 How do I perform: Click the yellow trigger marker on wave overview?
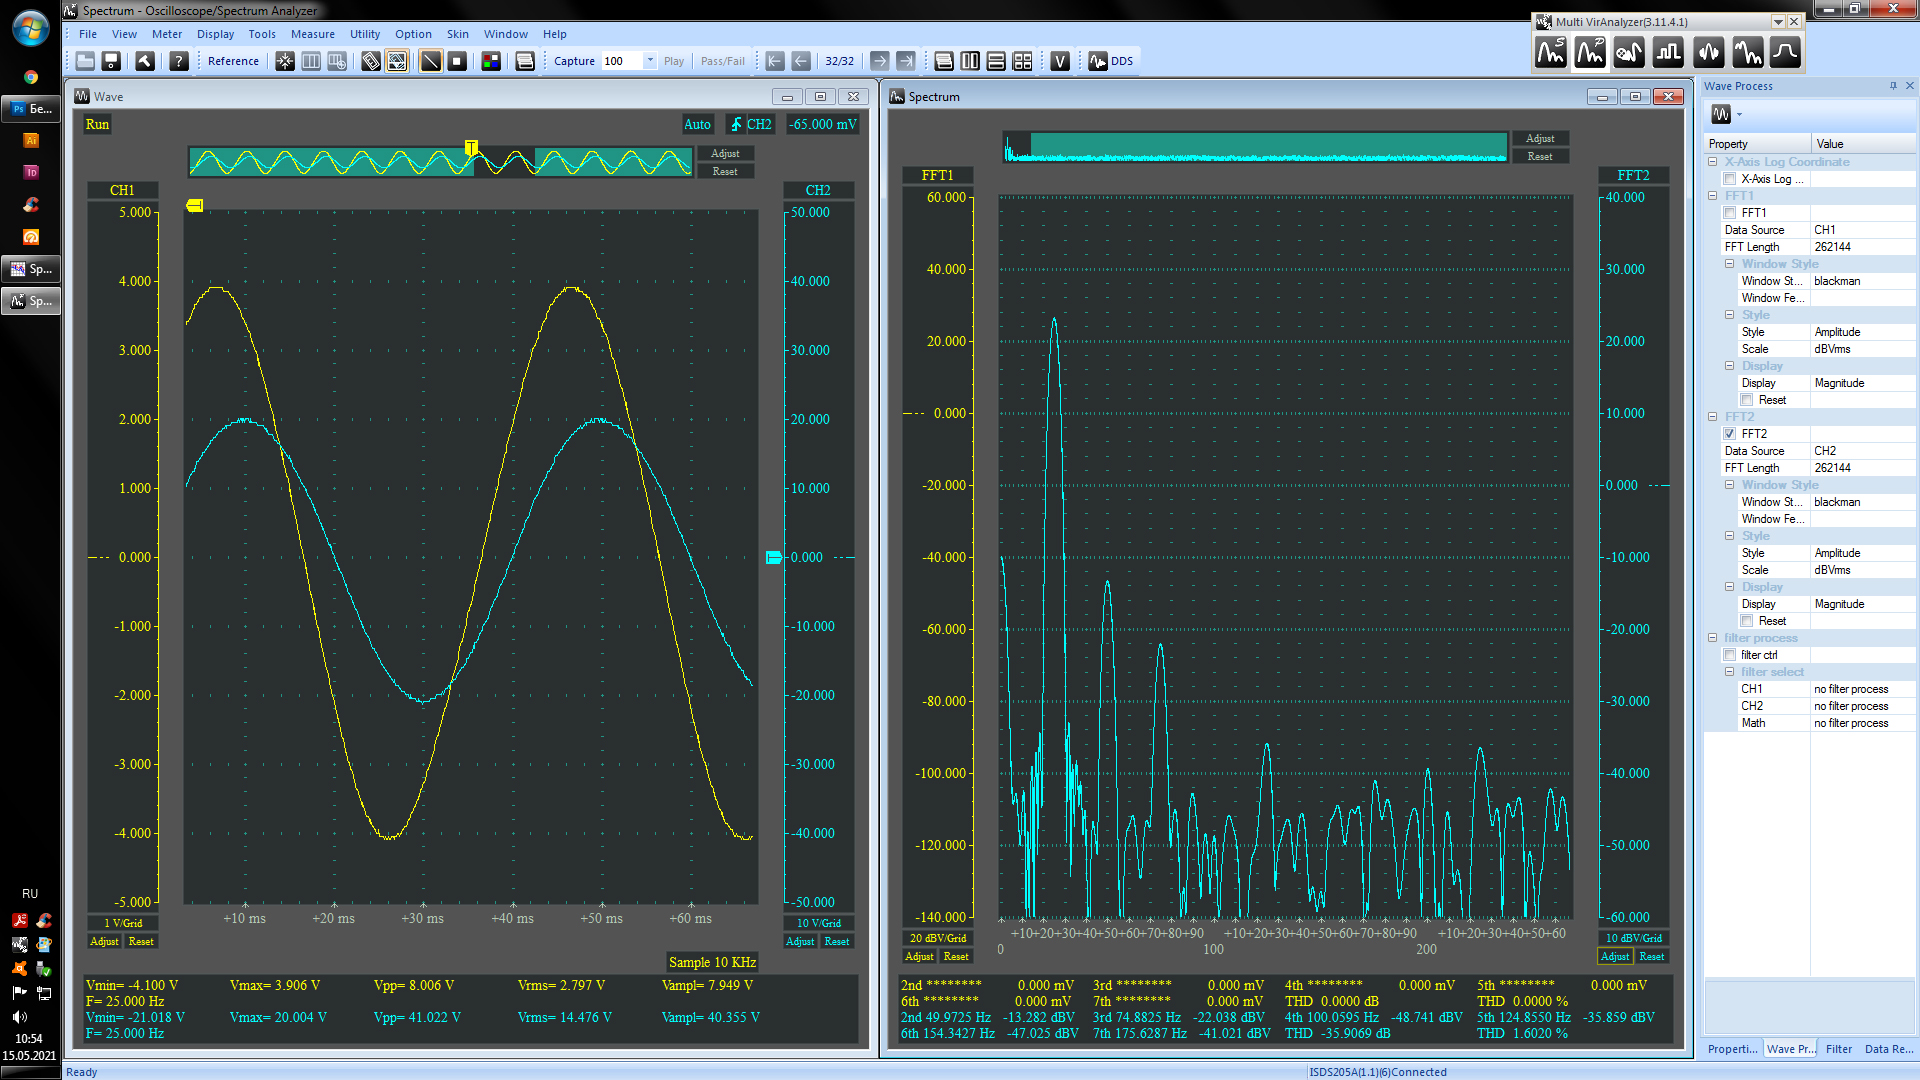[471, 148]
